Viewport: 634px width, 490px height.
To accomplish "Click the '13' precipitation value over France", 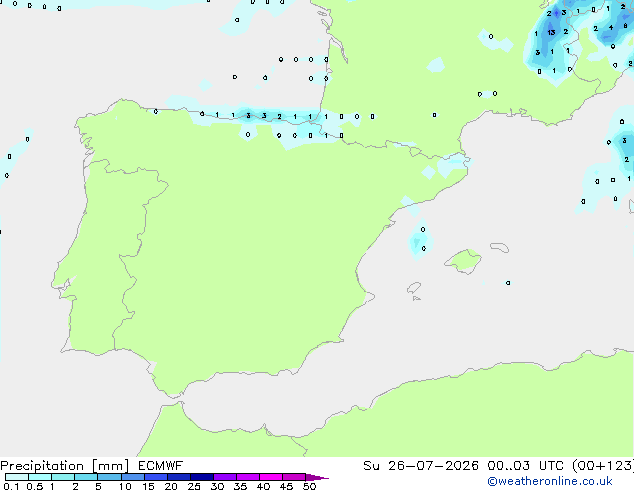I will [x=551, y=32].
